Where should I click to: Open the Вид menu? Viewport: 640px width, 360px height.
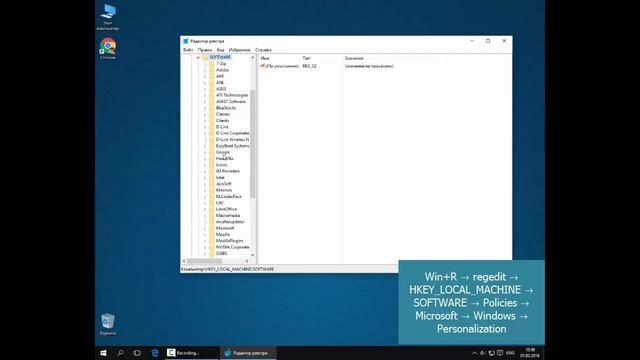[x=220, y=50]
